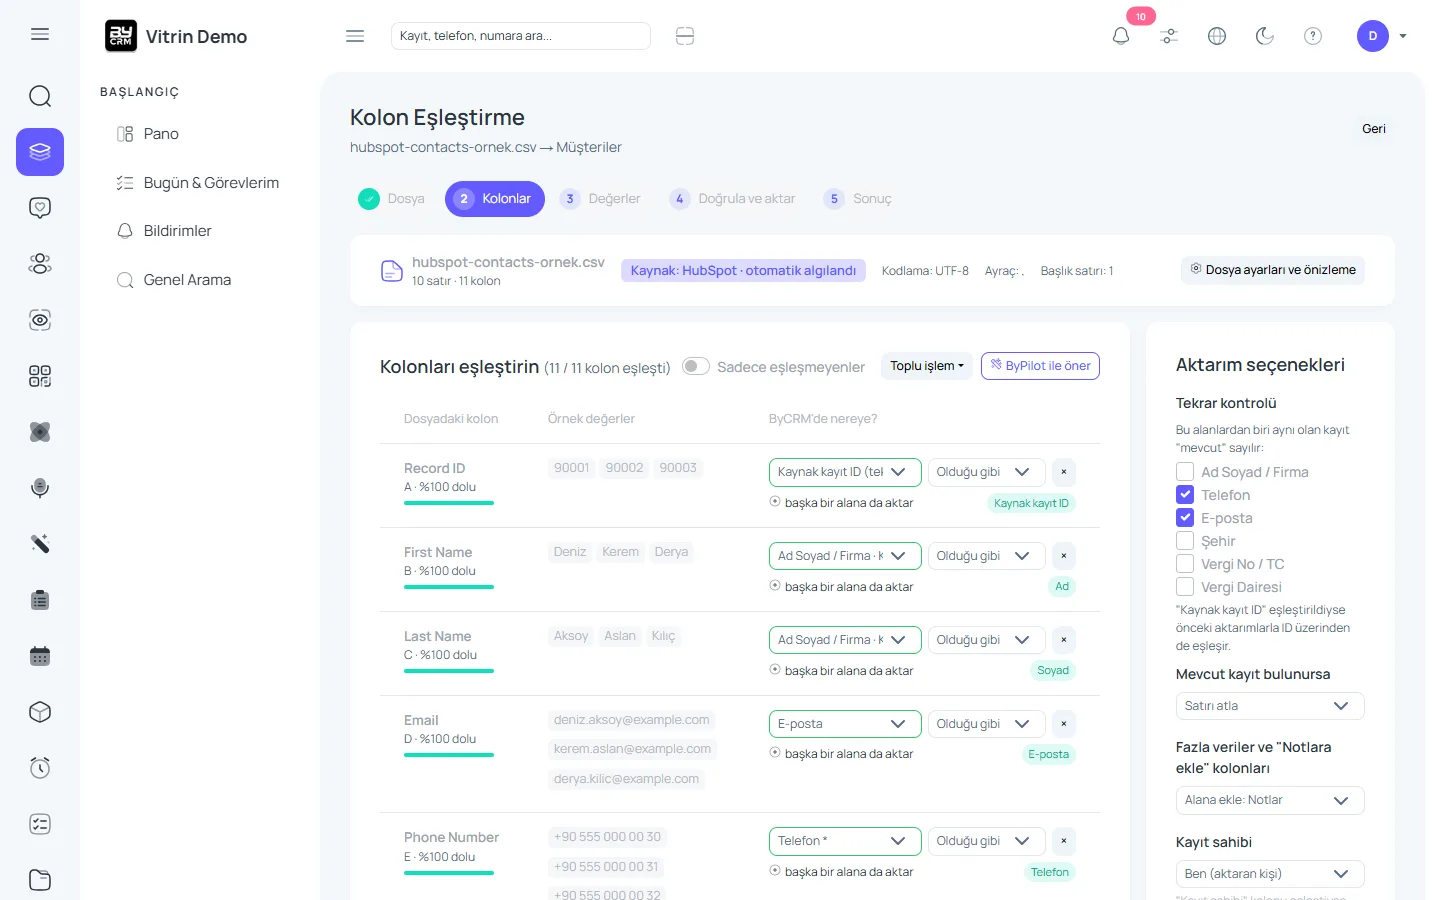1440x900 pixels.
Task: Open the calendar icon in rail
Action: pos(40,656)
